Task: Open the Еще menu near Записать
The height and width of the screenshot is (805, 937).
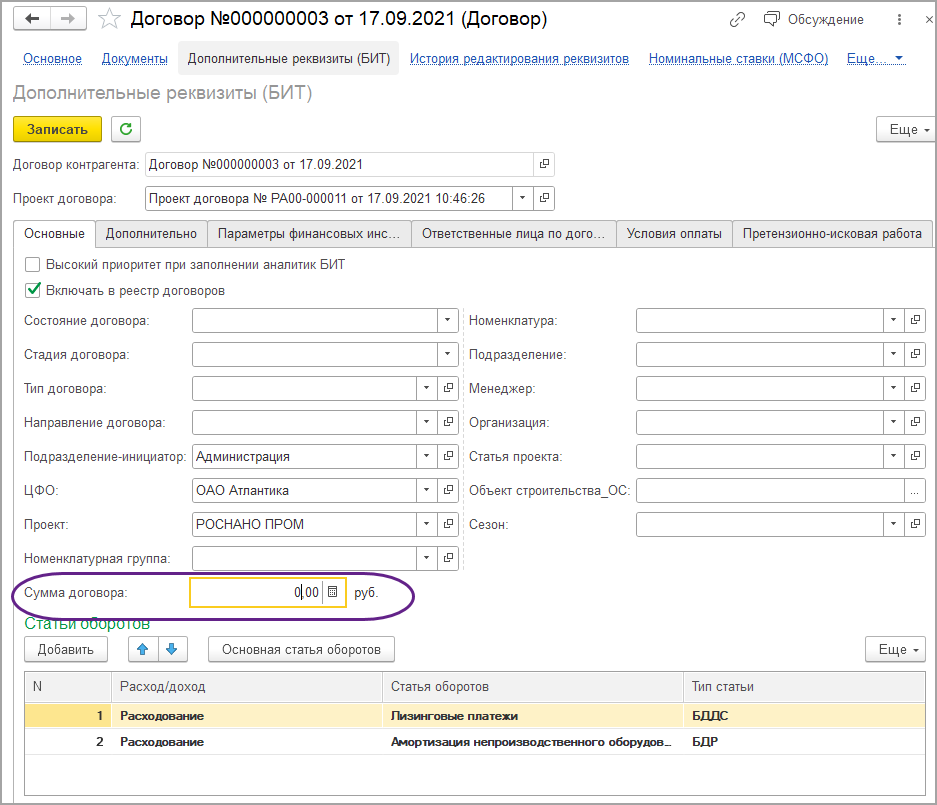Action: pos(903,129)
